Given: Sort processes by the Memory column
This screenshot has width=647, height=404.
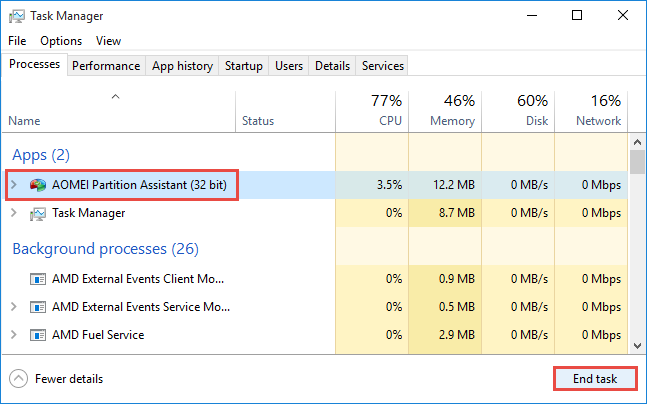Looking at the screenshot, I should pyautogui.click(x=445, y=111).
